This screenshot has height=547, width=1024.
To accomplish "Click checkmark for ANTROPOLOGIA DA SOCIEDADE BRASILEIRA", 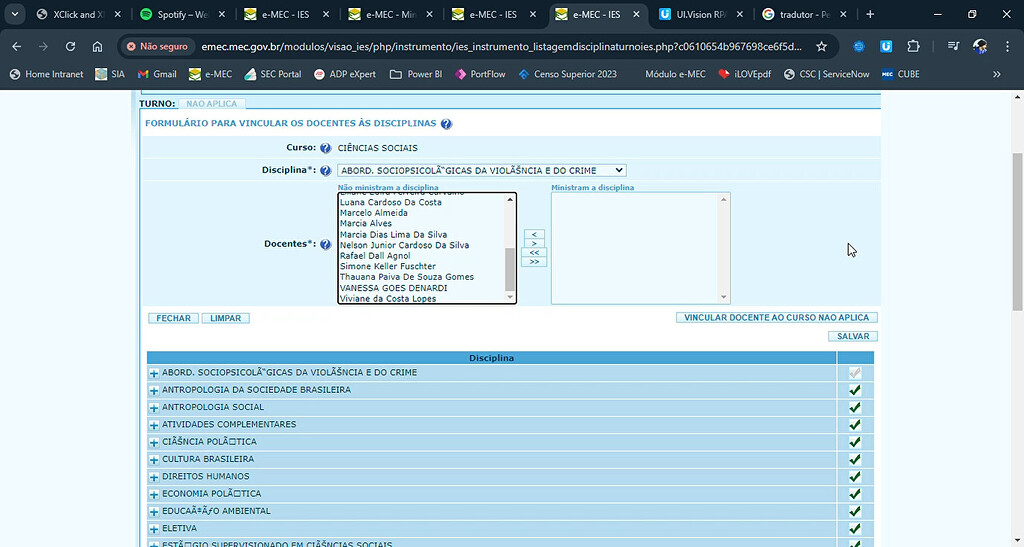I will click(x=854, y=390).
